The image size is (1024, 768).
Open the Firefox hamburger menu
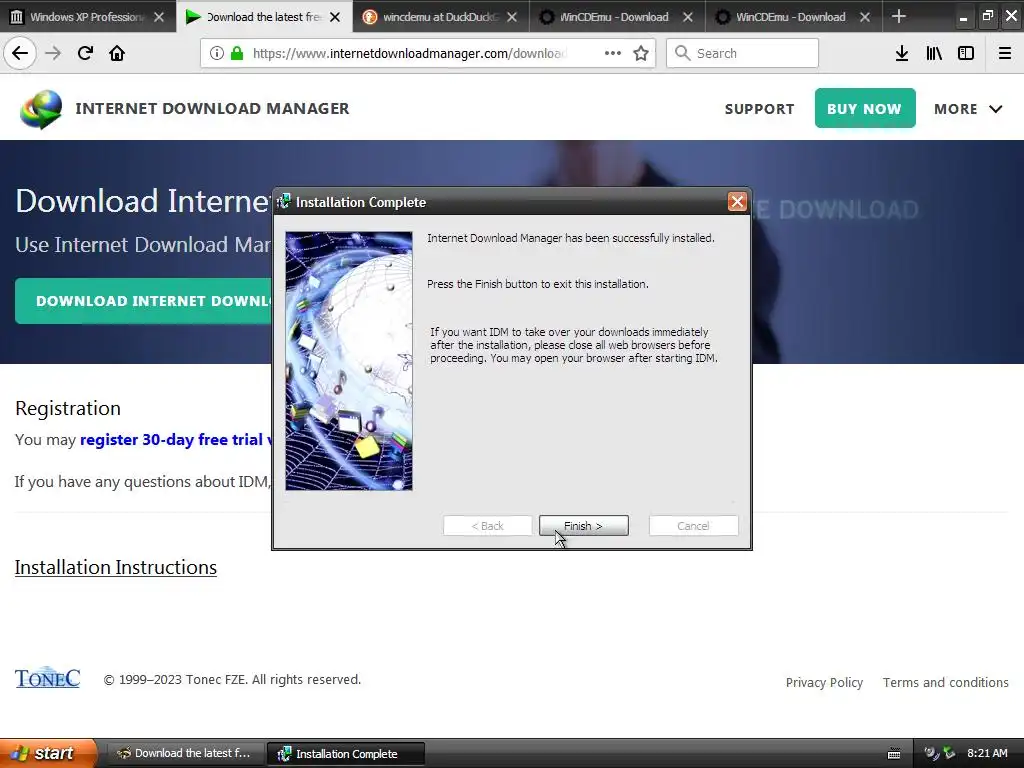tap(1004, 54)
